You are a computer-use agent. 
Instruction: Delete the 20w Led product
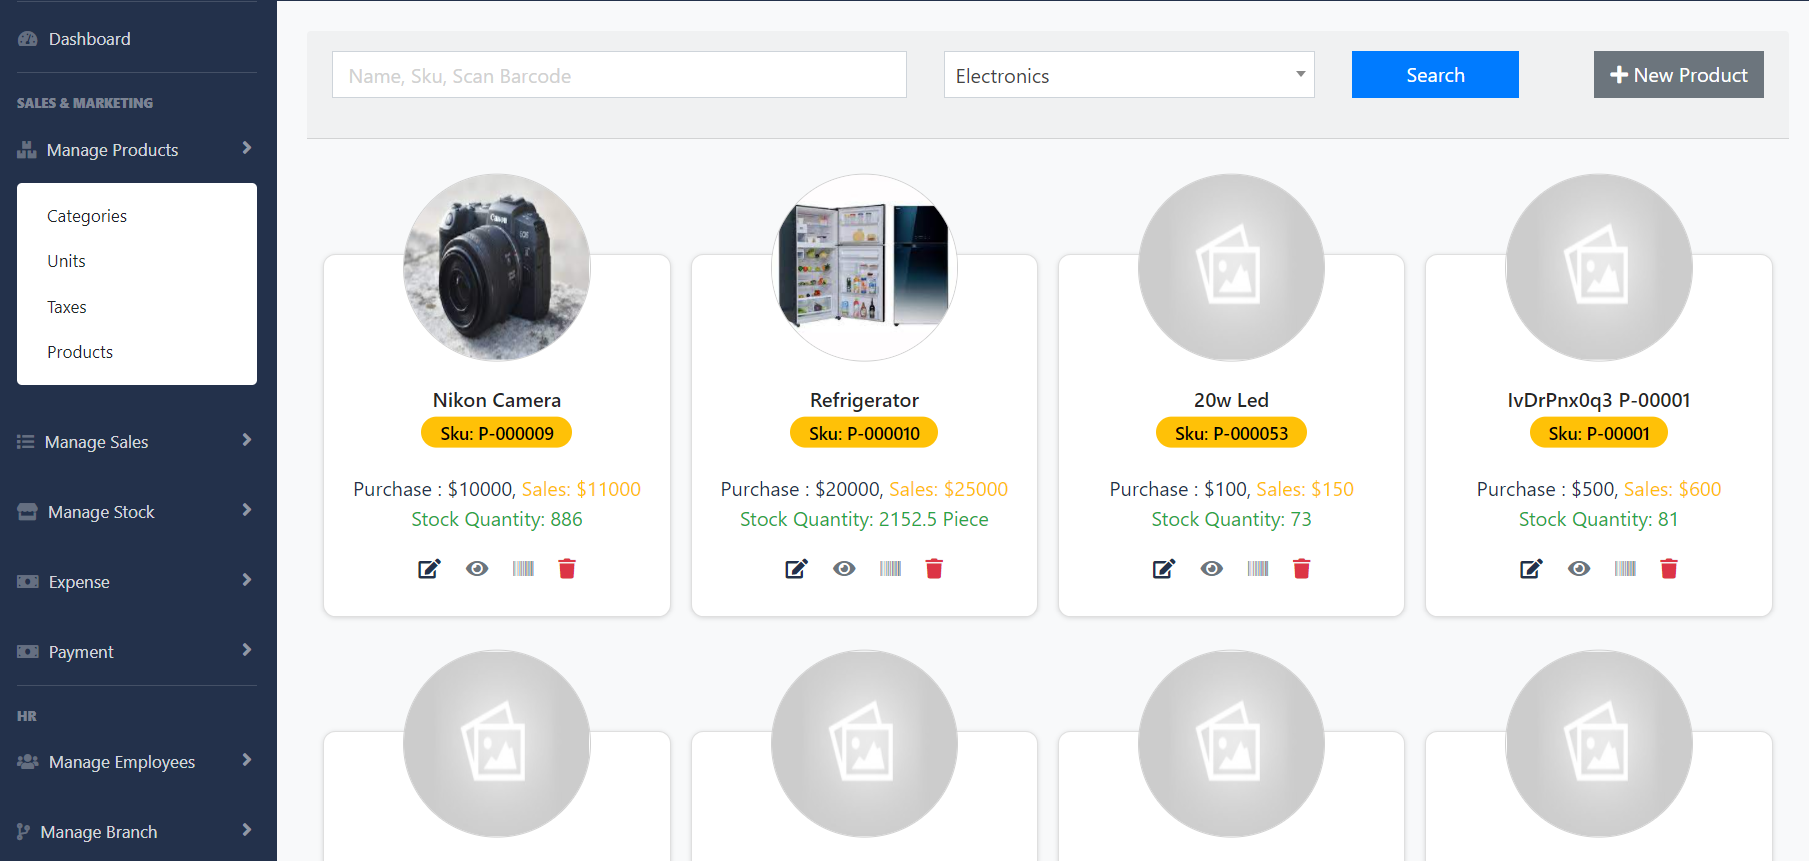pos(1301,569)
